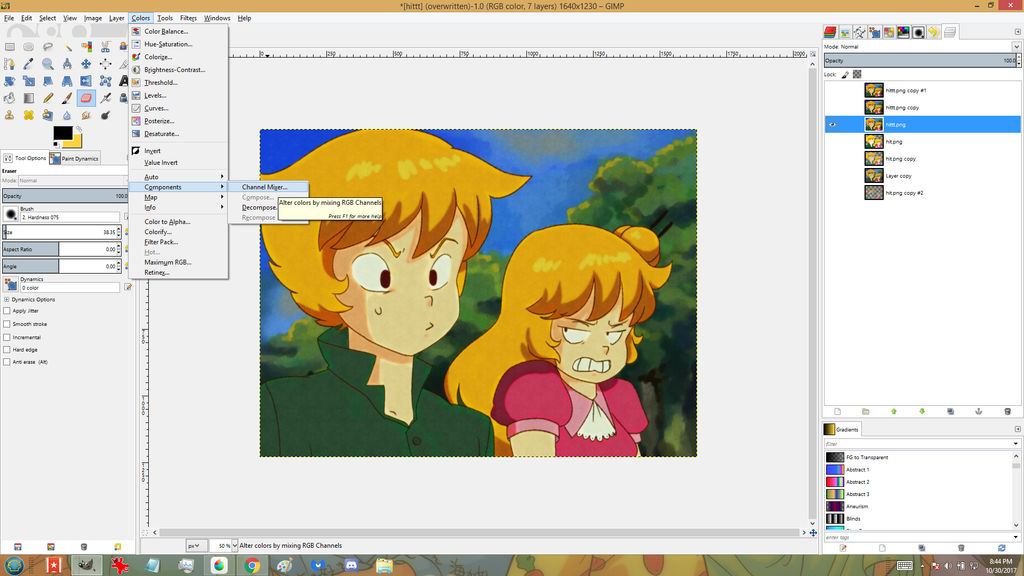Click the anchor layer icon
The image size is (1024, 576).
pos(979,411)
